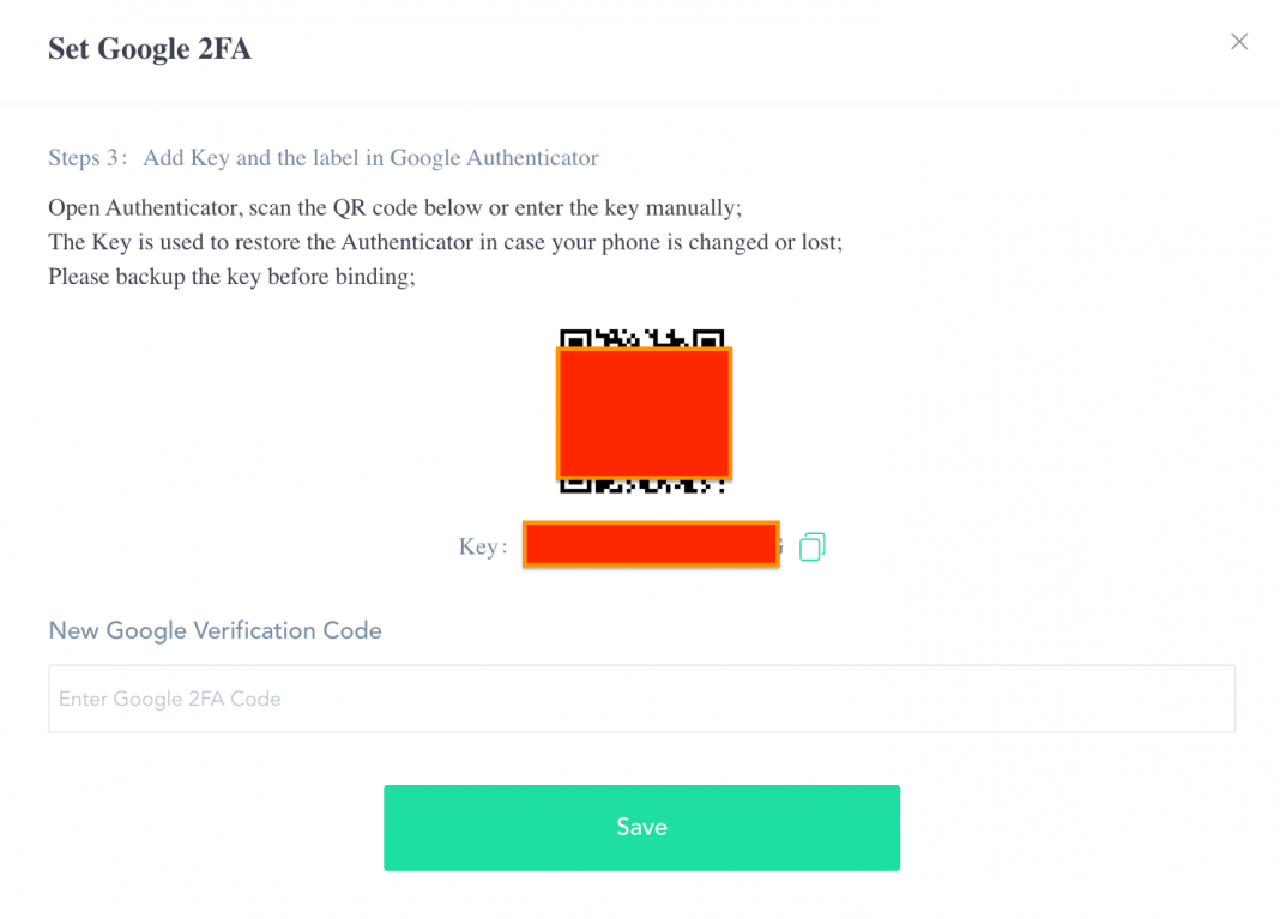
Task: Click the Key: label
Action: click(x=483, y=547)
